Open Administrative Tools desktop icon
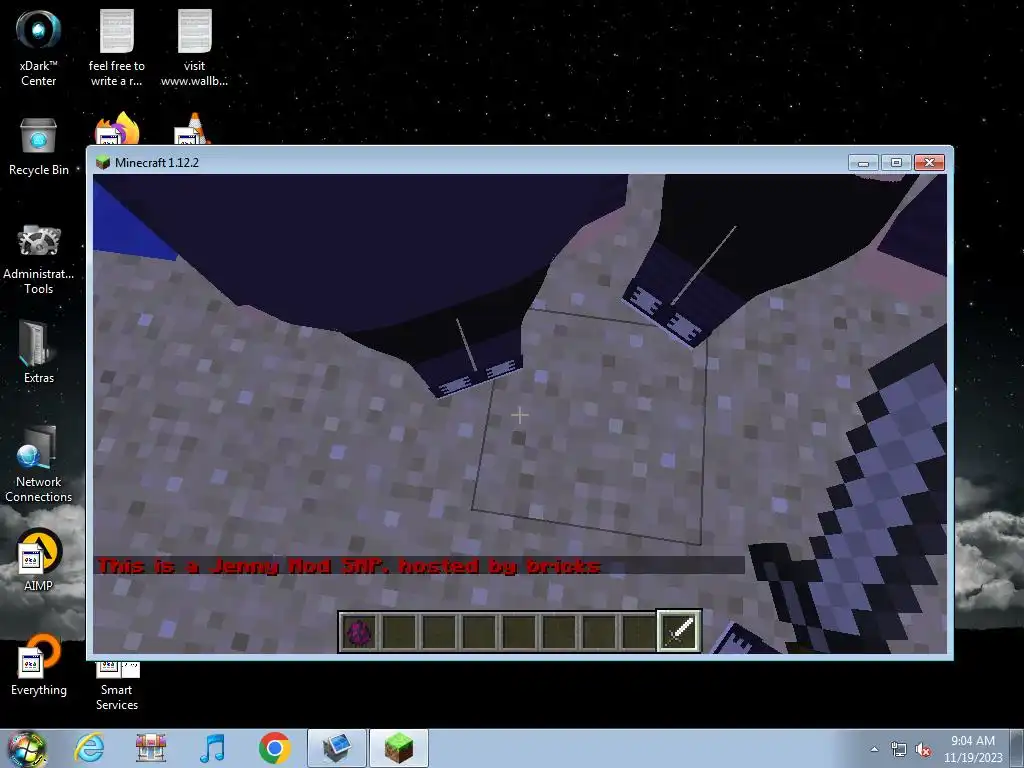Image resolution: width=1024 pixels, height=768 pixels. tap(39, 259)
